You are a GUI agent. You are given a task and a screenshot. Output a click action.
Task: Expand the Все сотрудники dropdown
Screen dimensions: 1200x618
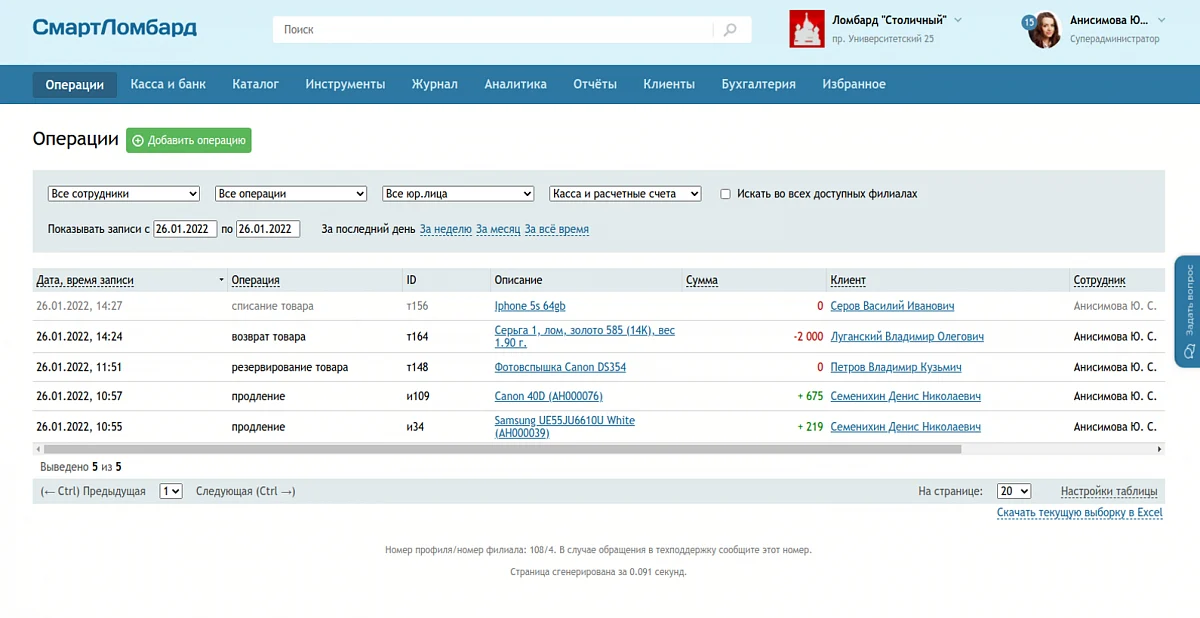(124, 194)
